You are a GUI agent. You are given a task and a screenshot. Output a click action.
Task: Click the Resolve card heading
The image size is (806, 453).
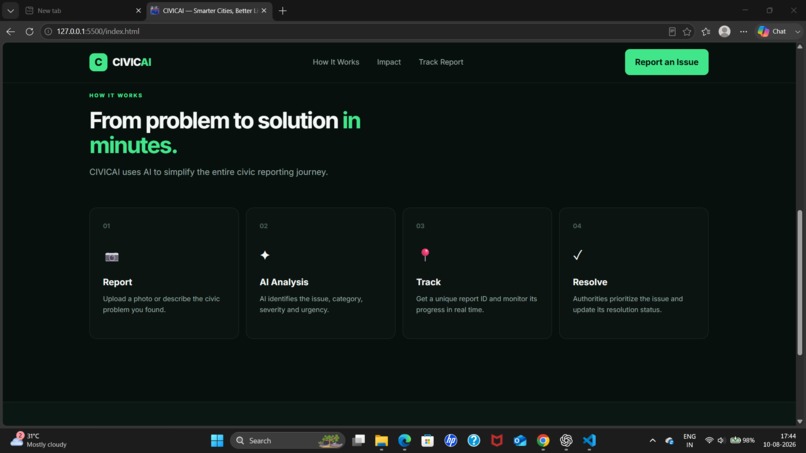tap(590, 282)
